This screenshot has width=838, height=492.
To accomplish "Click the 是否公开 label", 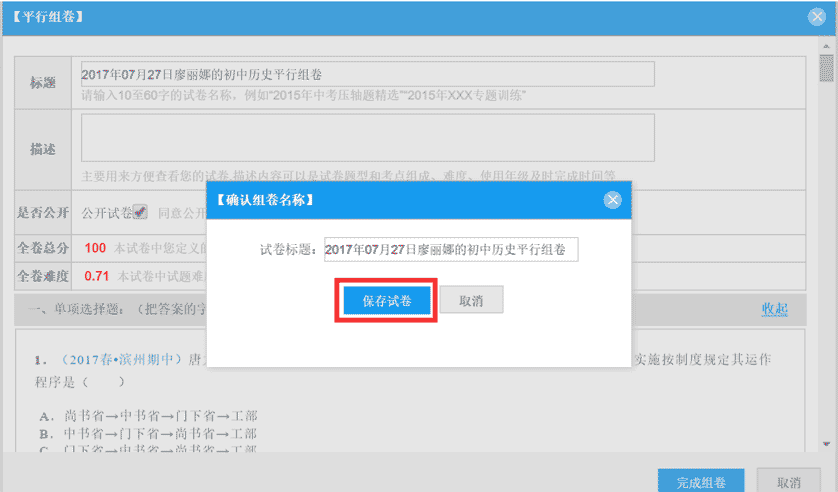I will click(x=43, y=212).
